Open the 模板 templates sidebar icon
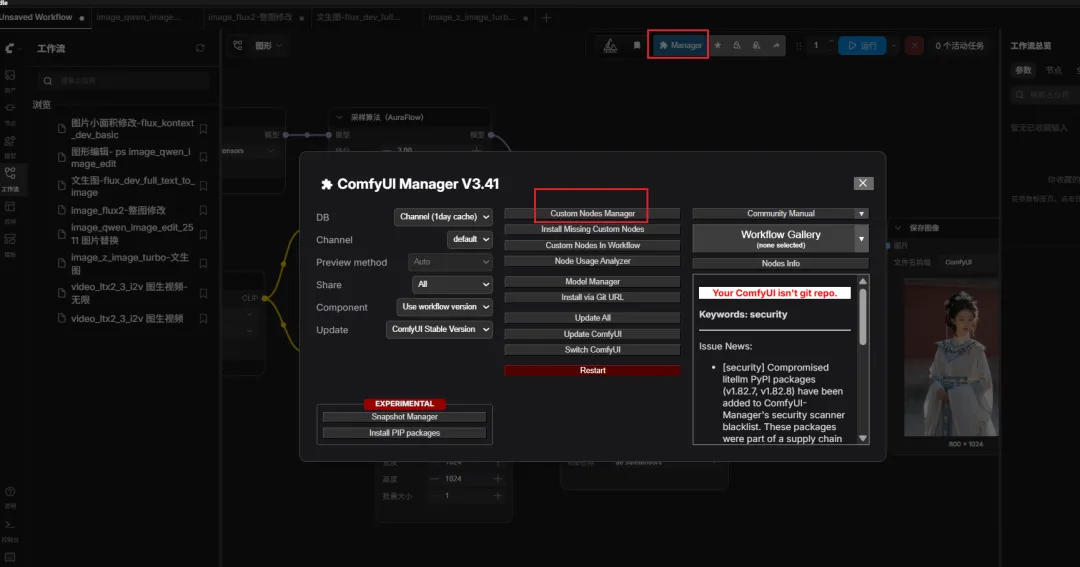Screen dimensions: 1080x567 click(x=10, y=239)
